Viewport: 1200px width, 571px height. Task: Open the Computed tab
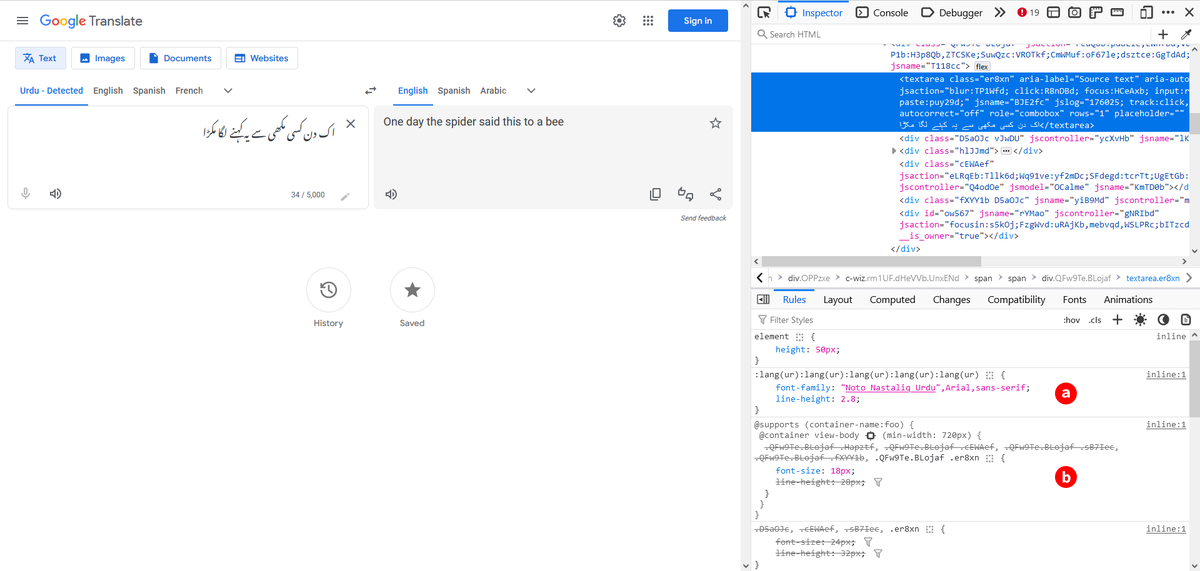[892, 299]
